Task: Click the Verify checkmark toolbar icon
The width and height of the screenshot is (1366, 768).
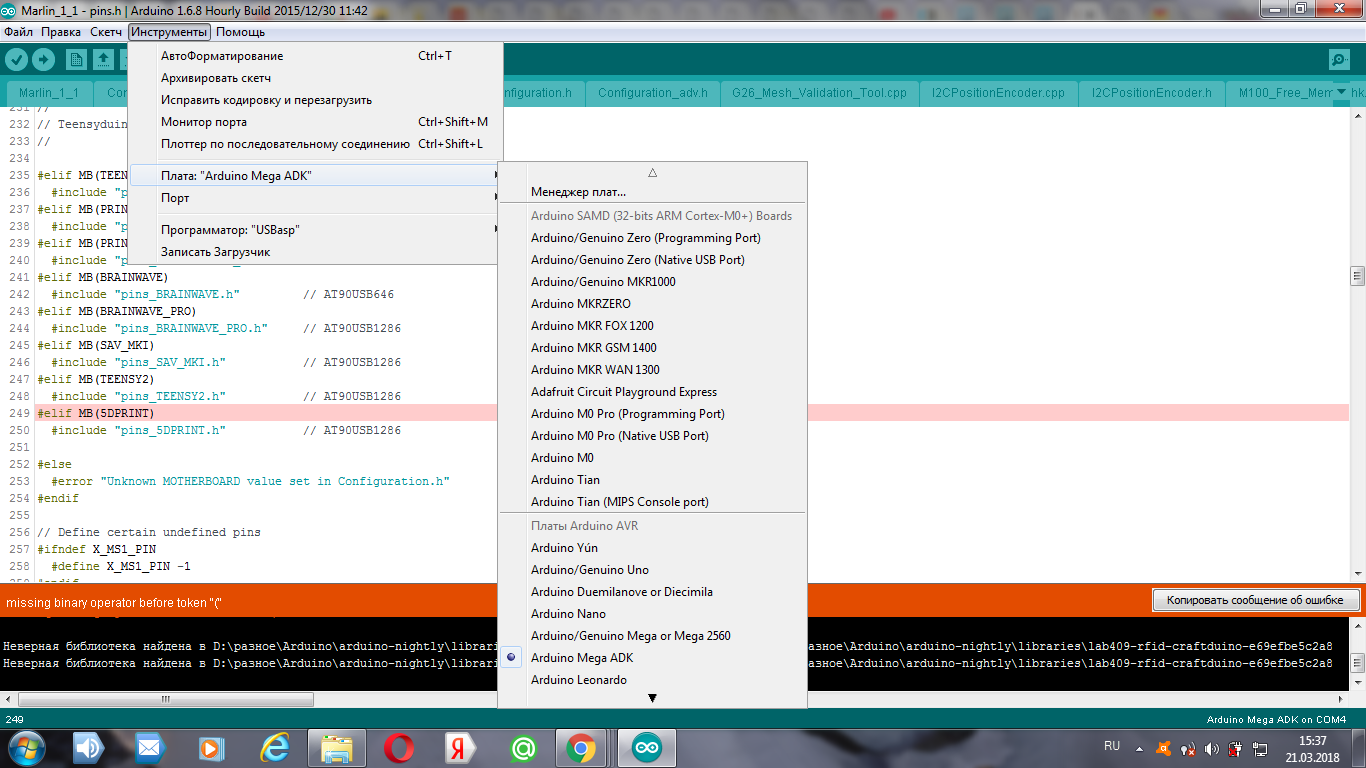Action: [x=17, y=59]
